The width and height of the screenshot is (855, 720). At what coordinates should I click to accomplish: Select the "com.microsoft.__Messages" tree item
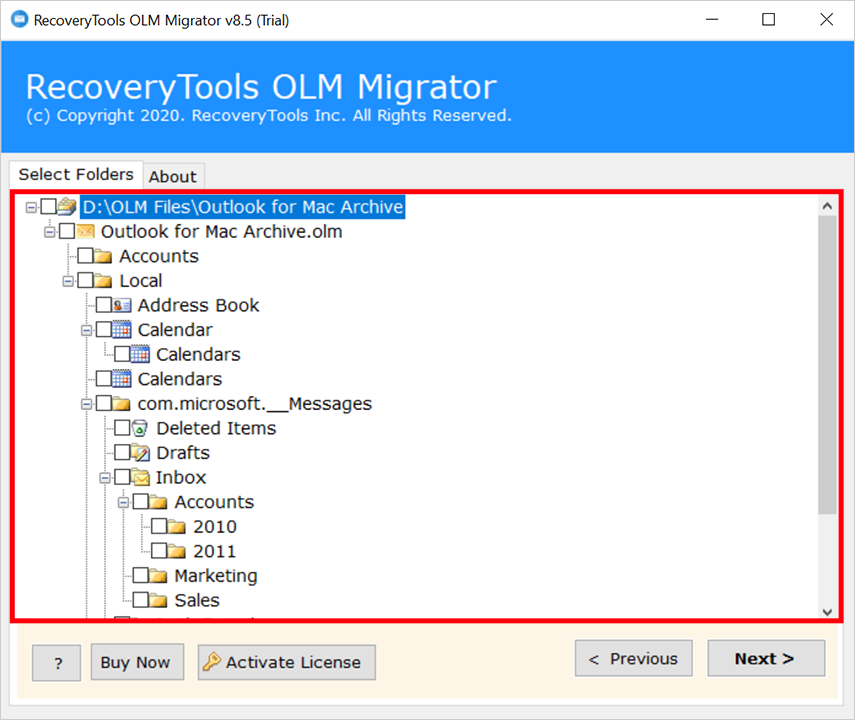click(x=255, y=404)
